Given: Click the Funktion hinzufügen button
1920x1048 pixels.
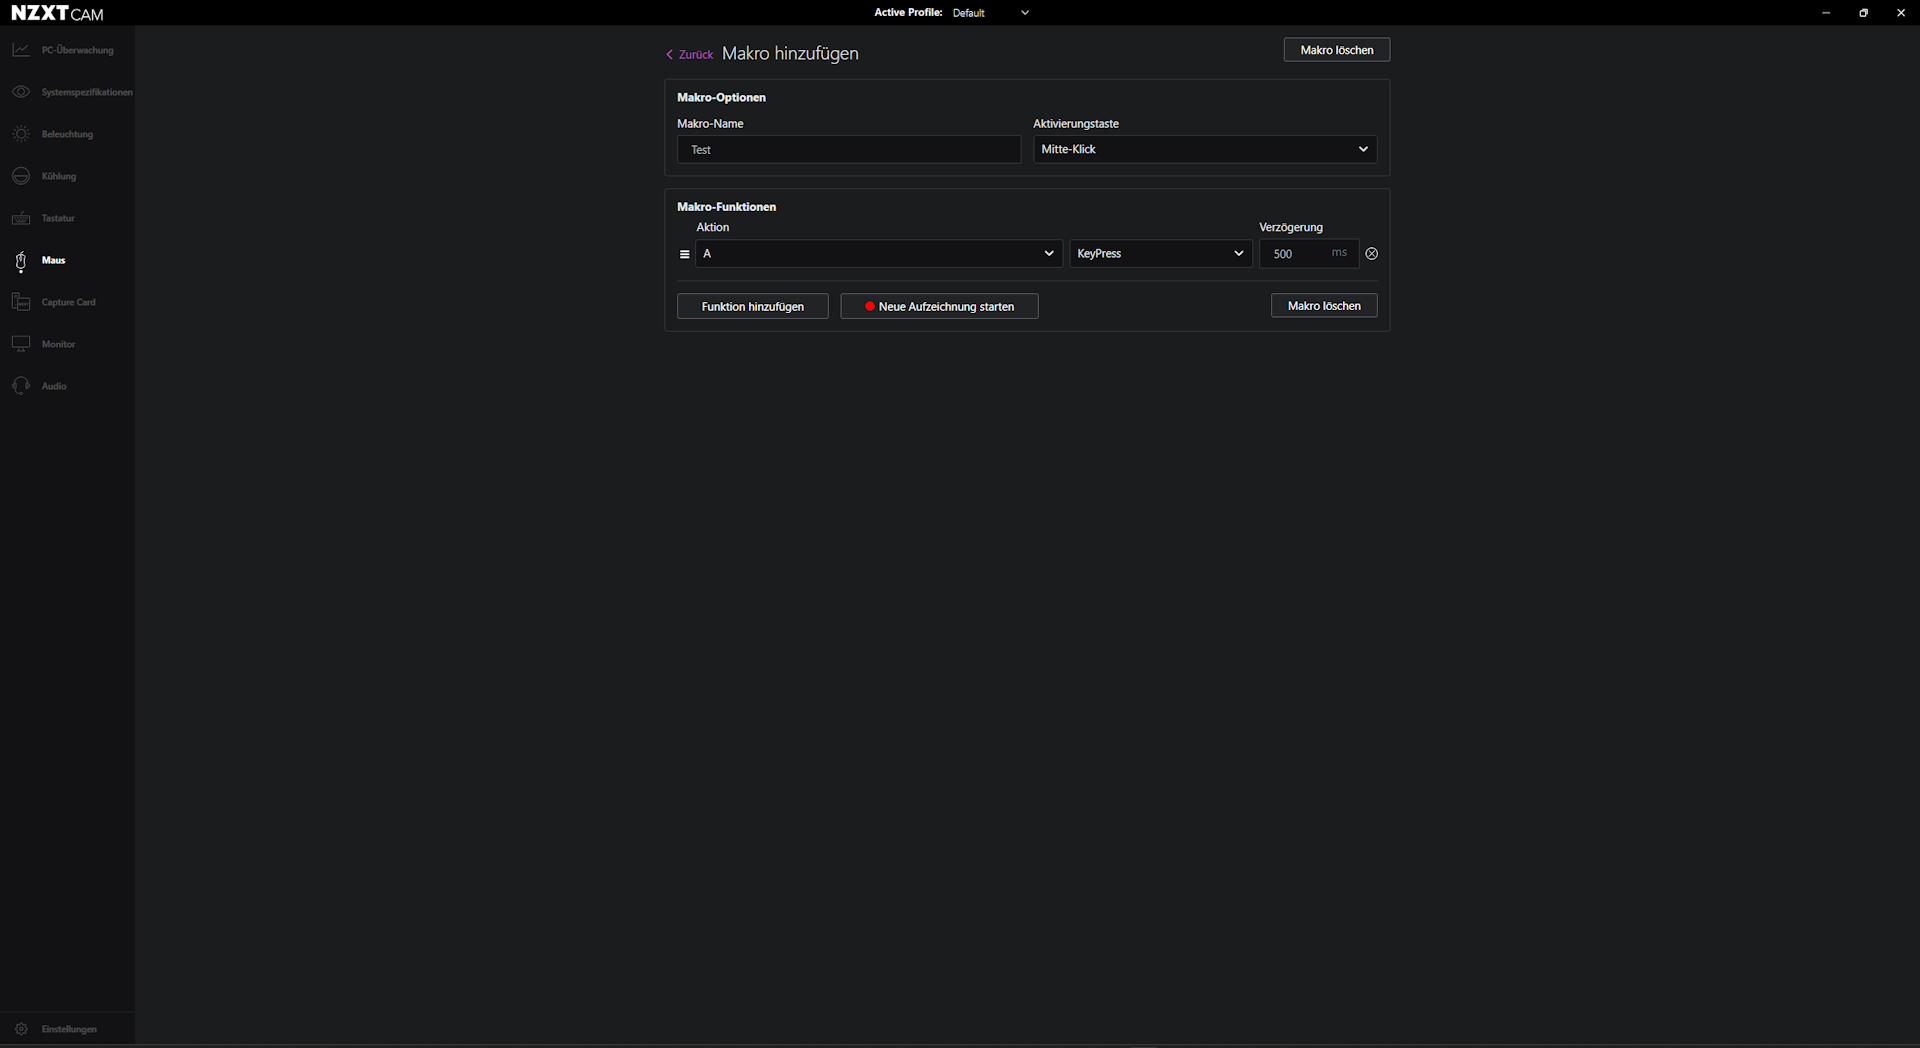Looking at the screenshot, I should coord(752,306).
